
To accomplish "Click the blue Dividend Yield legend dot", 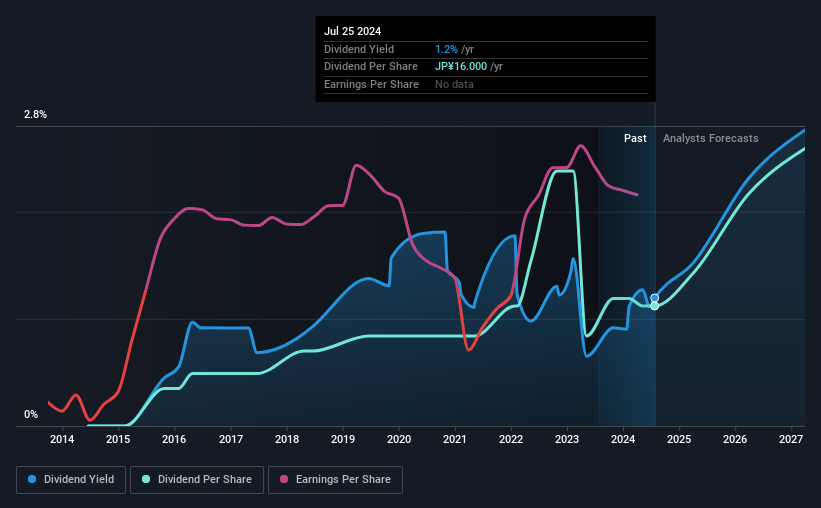I will pyautogui.click(x=32, y=479).
